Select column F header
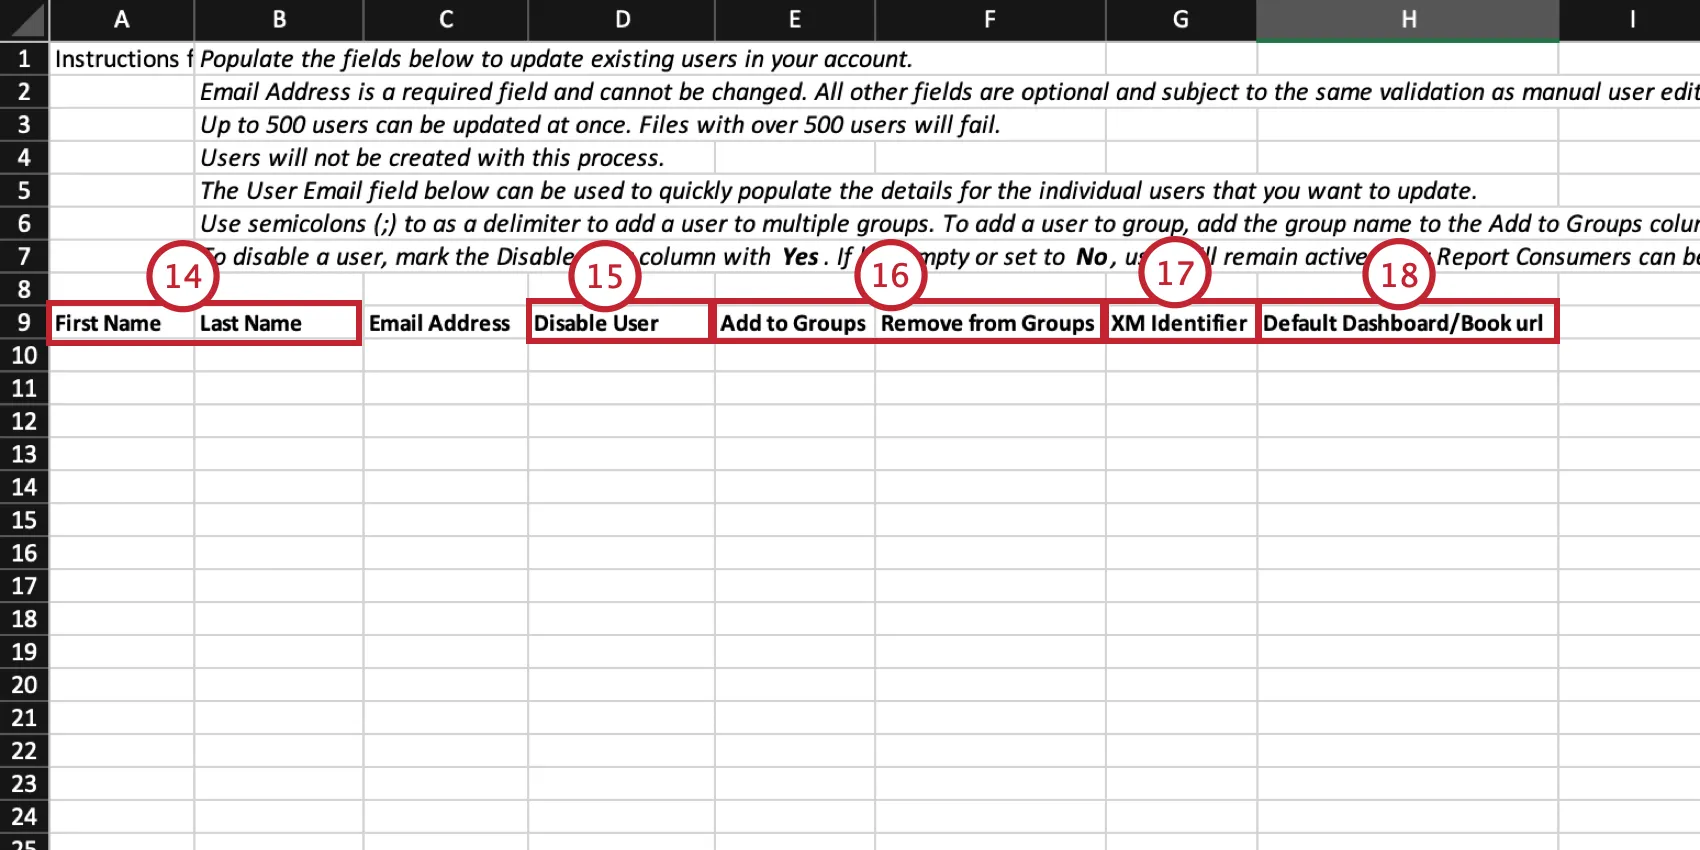 coord(990,19)
